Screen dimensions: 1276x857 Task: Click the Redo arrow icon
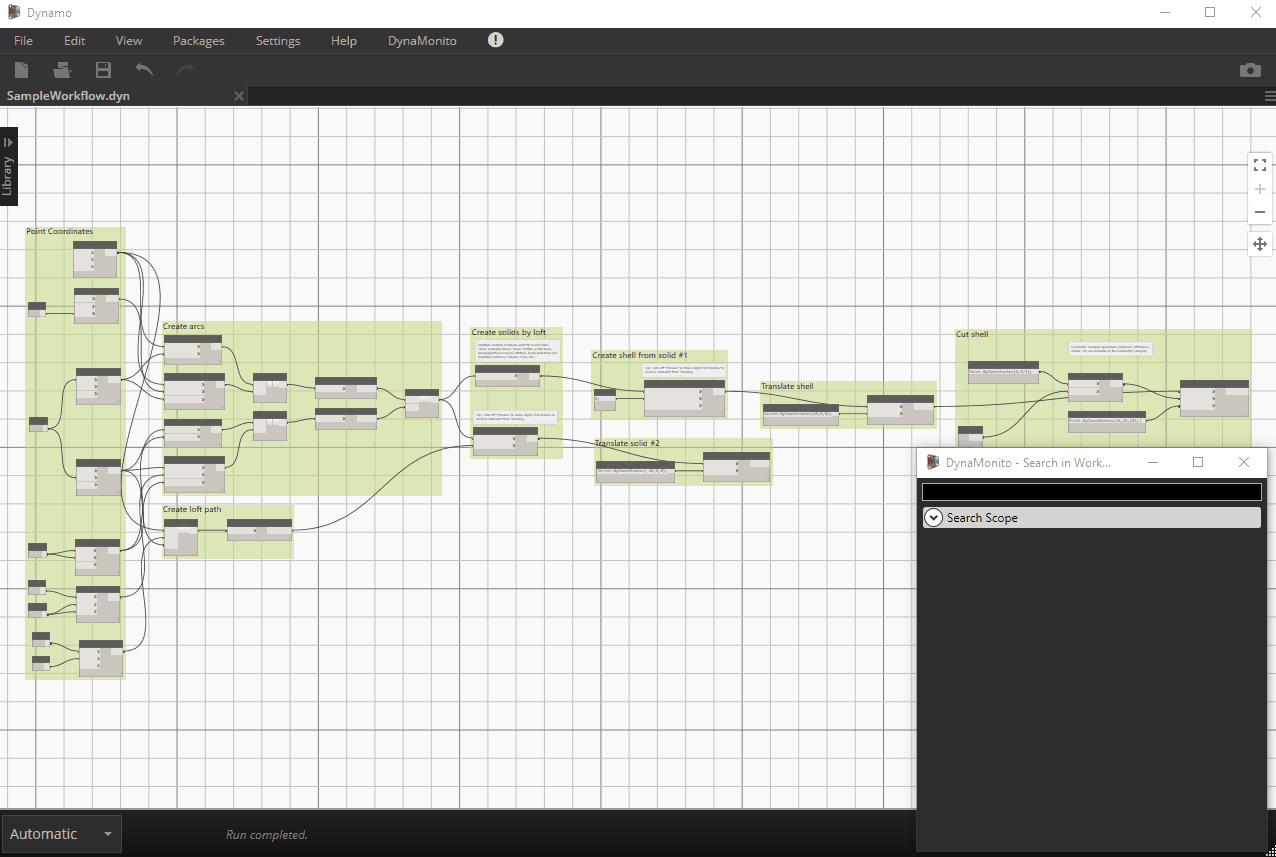pyautogui.click(x=185, y=69)
